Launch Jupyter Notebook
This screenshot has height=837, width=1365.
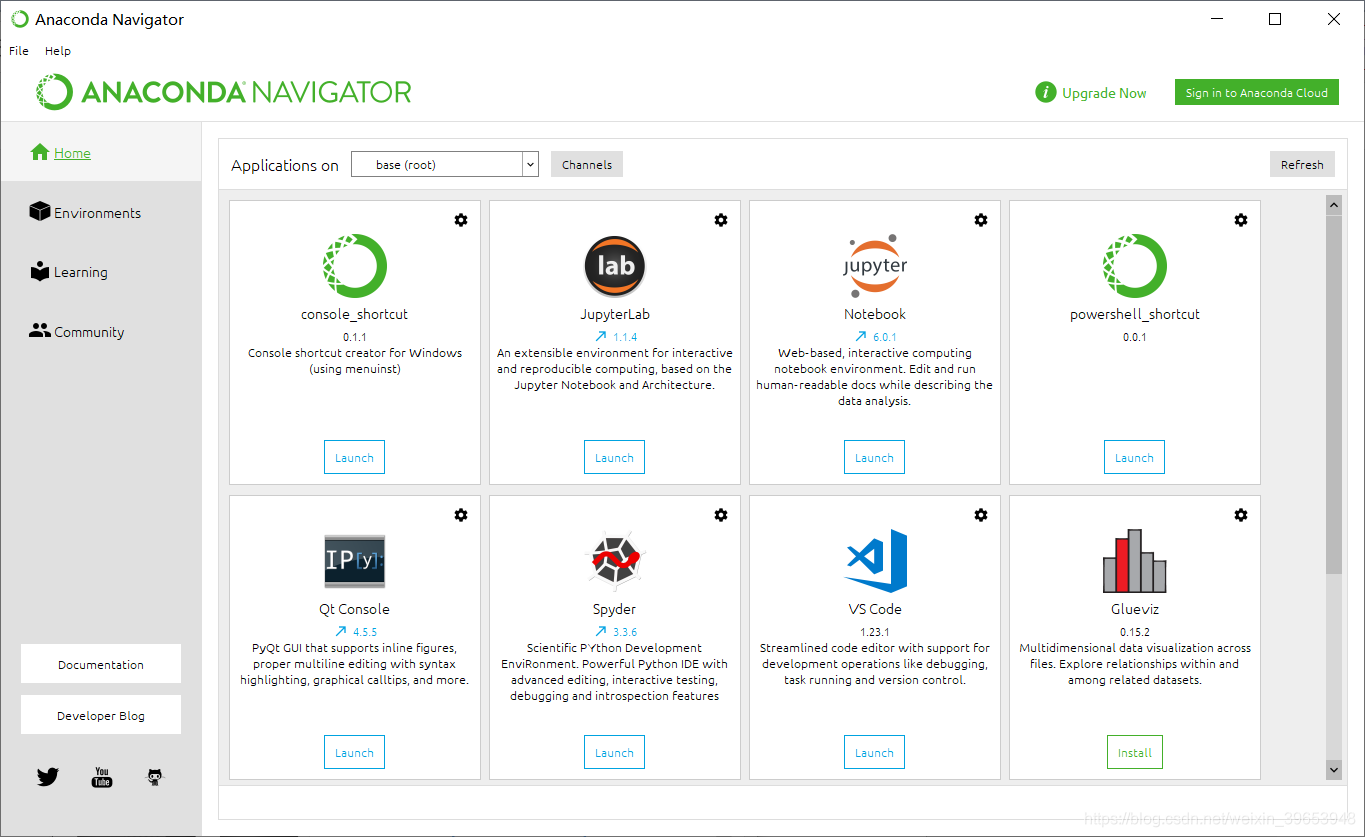click(x=875, y=457)
